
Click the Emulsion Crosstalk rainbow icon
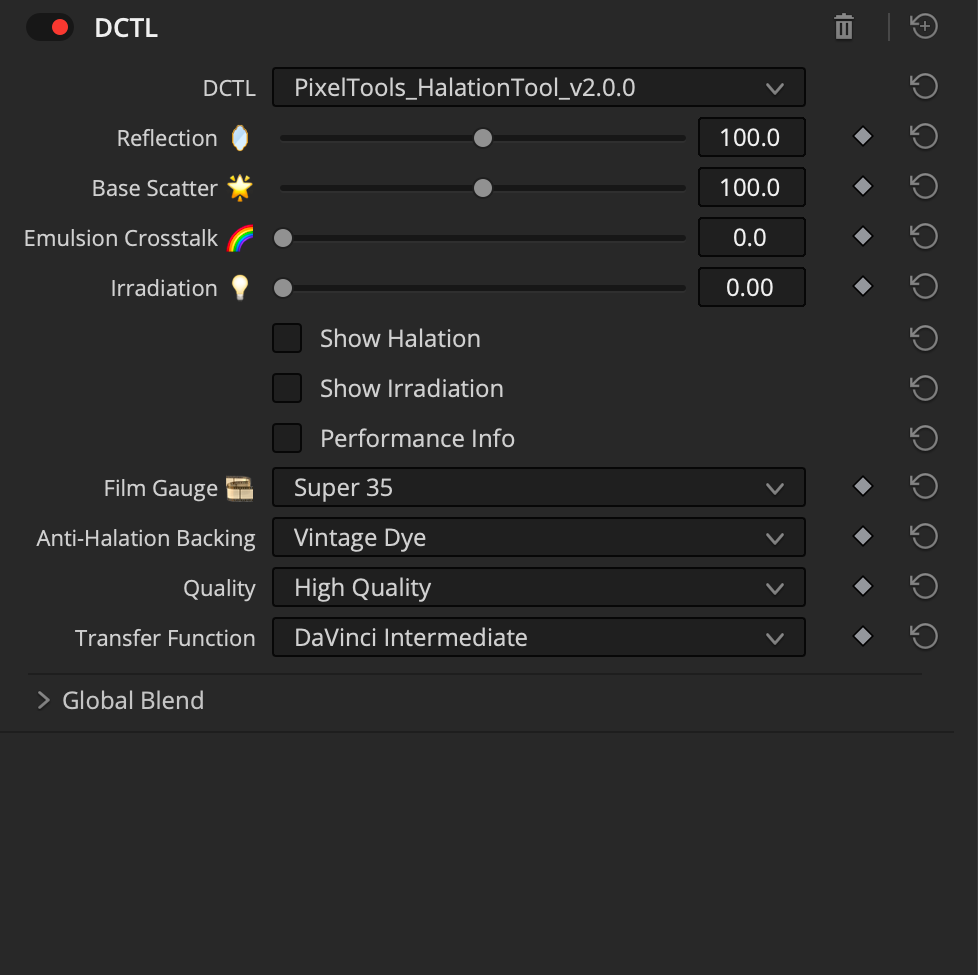240,238
